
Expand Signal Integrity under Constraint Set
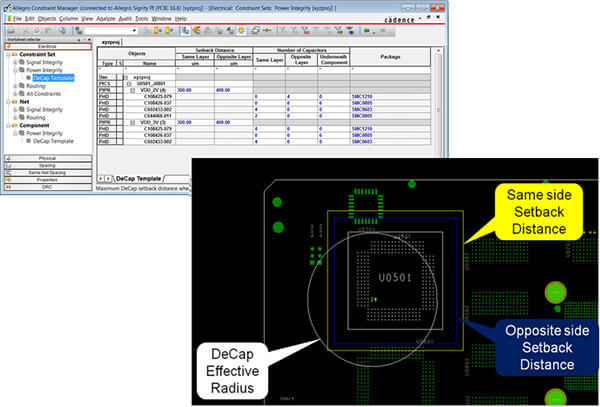[x=15, y=62]
